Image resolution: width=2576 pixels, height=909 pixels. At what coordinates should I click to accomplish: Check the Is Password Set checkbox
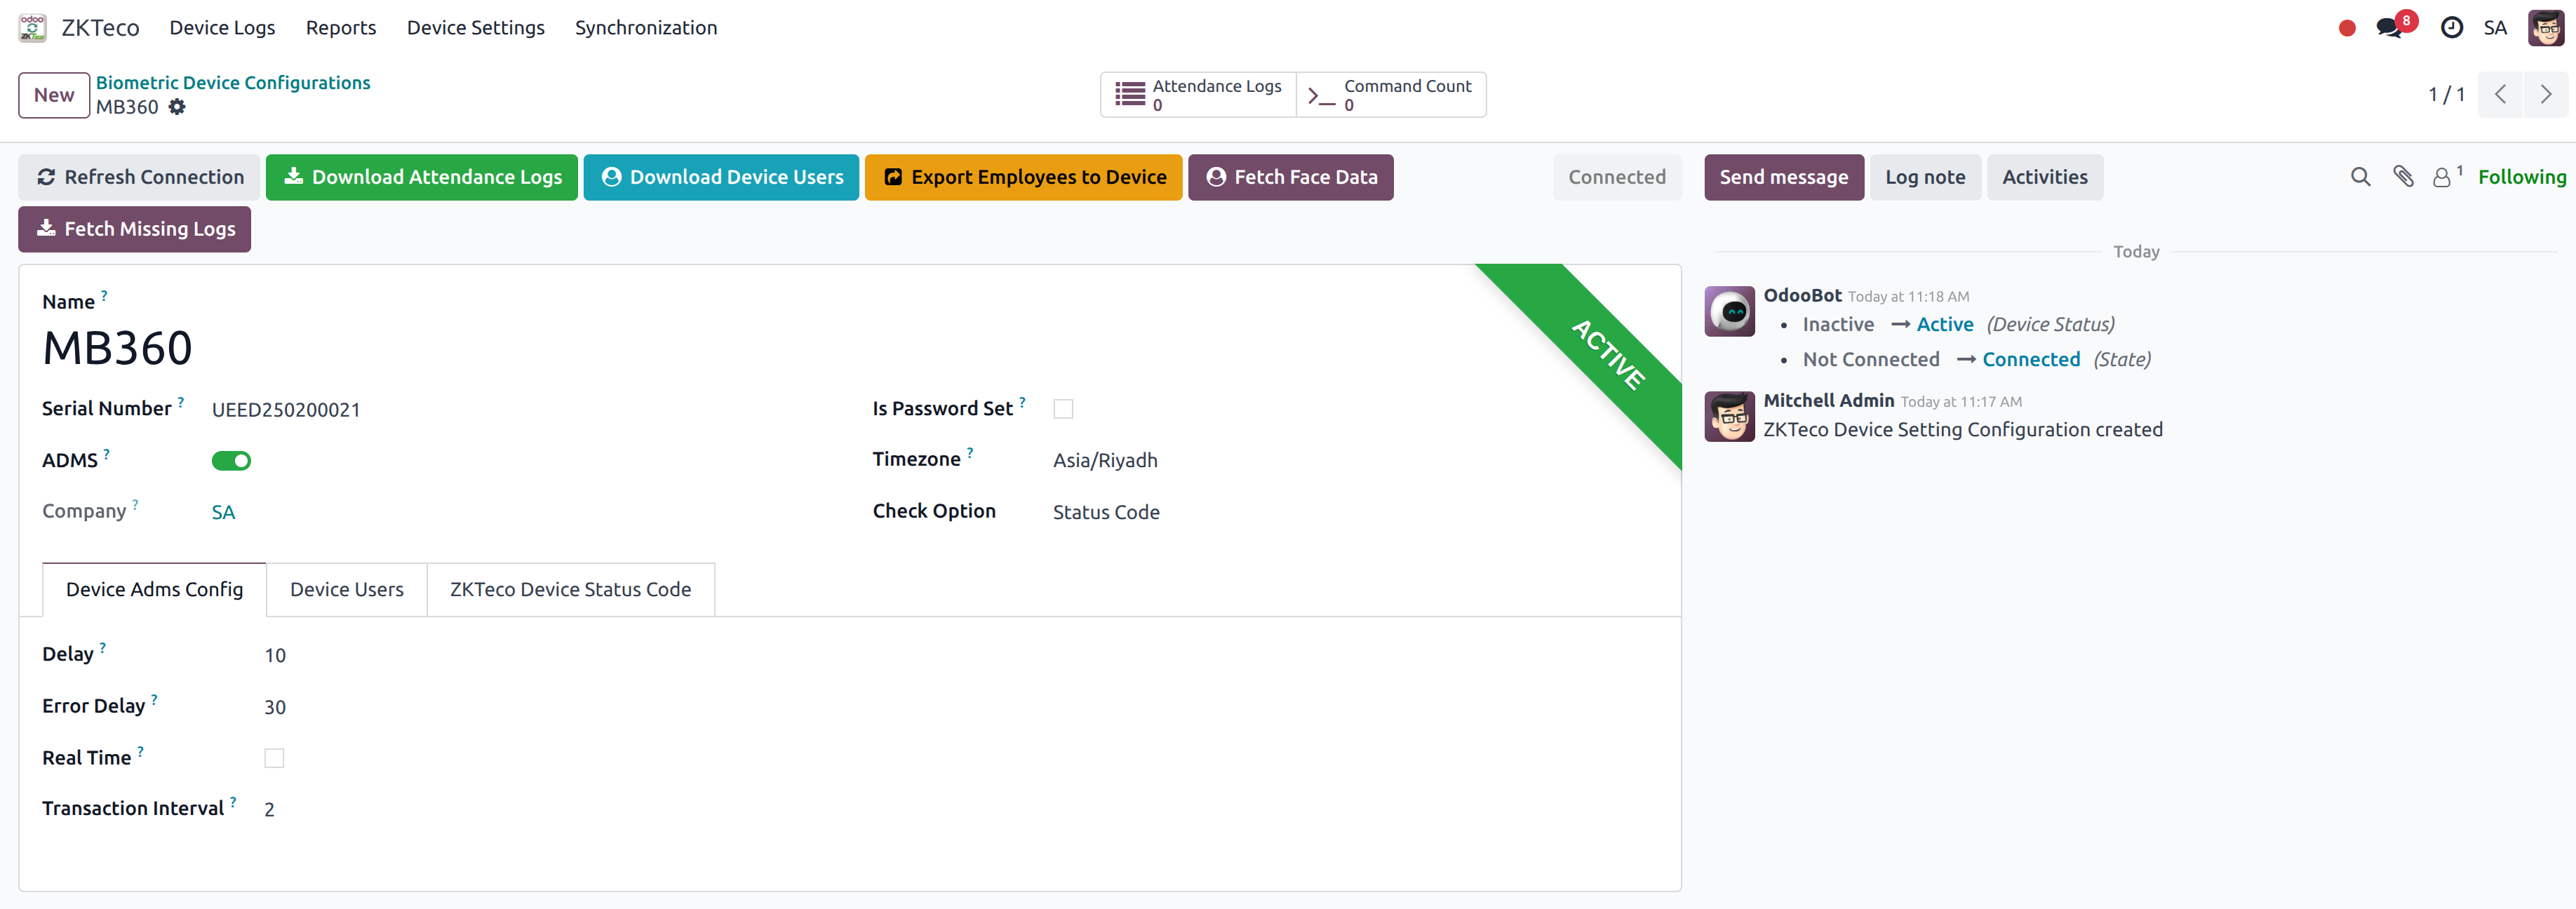pyautogui.click(x=1063, y=408)
